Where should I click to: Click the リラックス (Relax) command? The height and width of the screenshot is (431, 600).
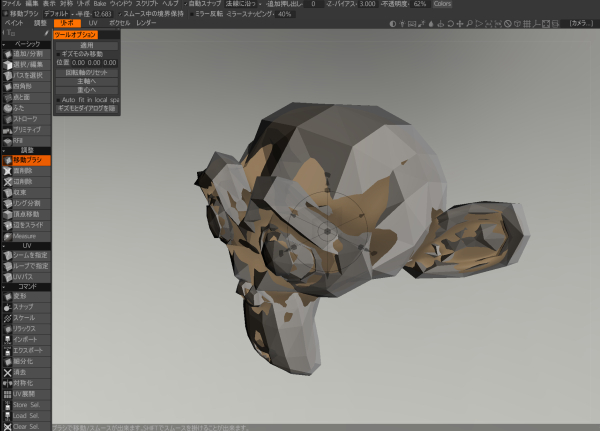point(26,328)
